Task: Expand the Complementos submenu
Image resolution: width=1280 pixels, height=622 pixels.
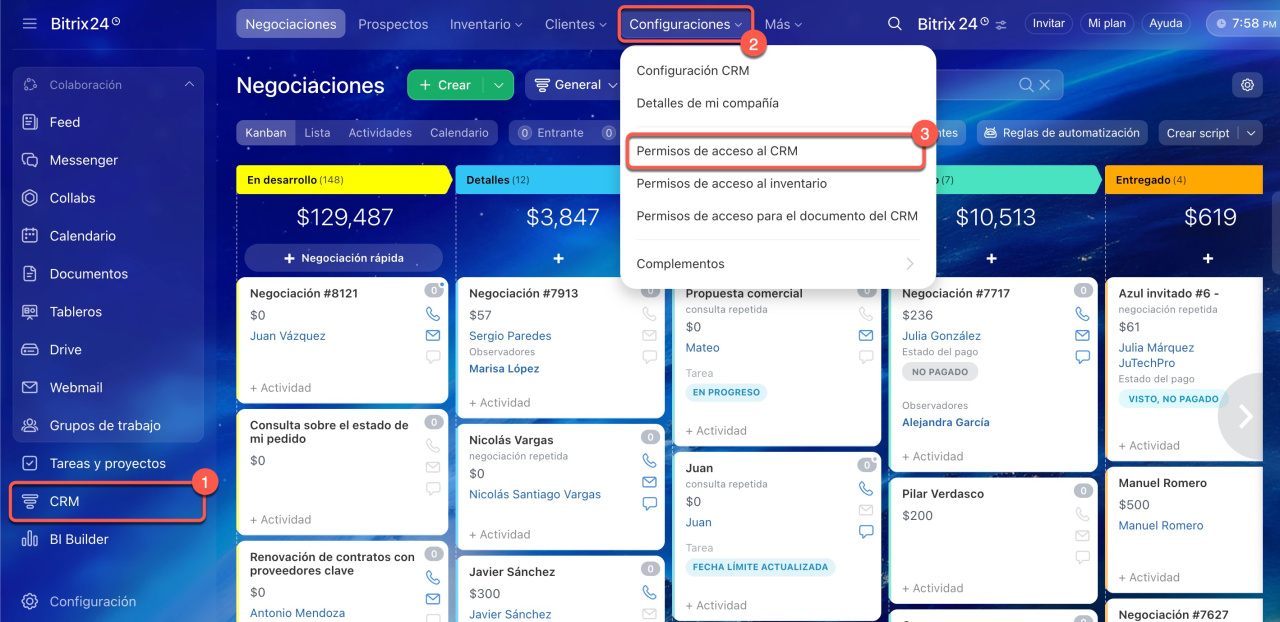Action: pos(777,264)
